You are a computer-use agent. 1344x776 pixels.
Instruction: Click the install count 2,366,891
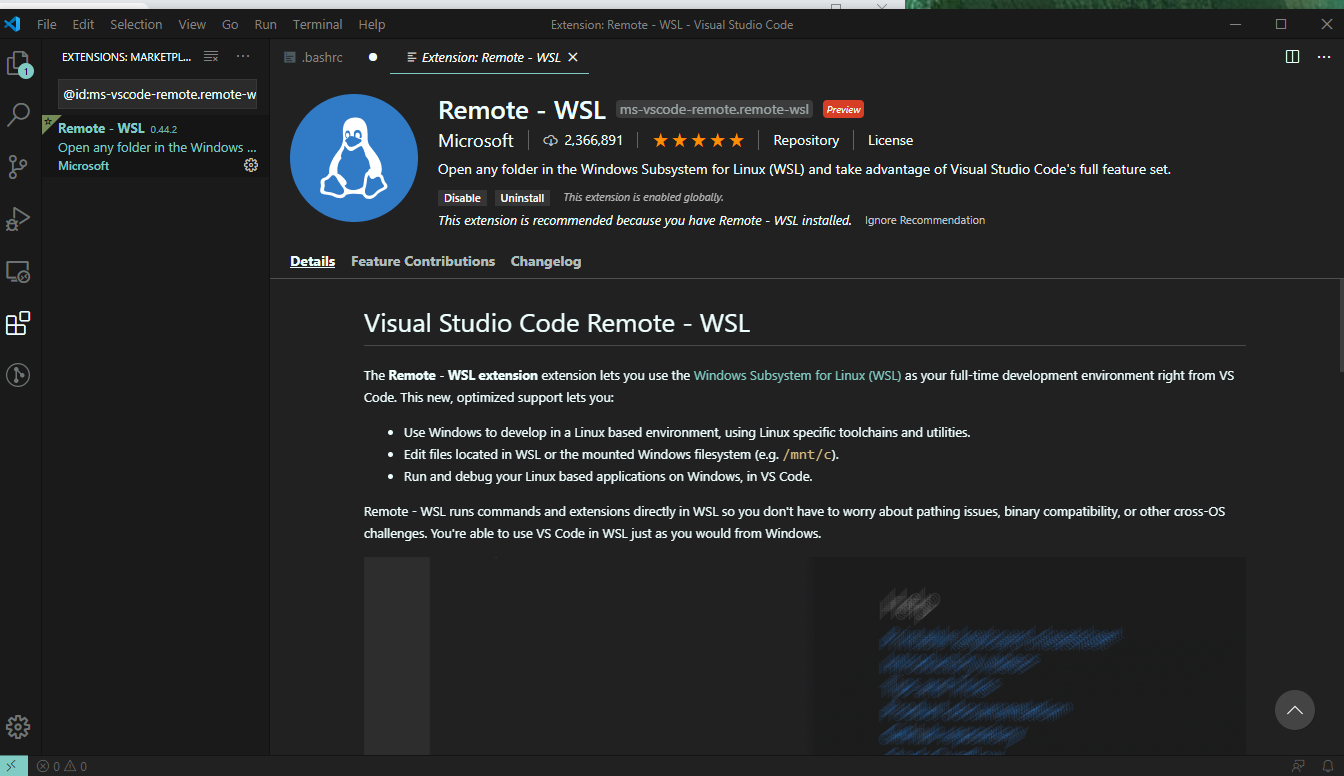[583, 140]
